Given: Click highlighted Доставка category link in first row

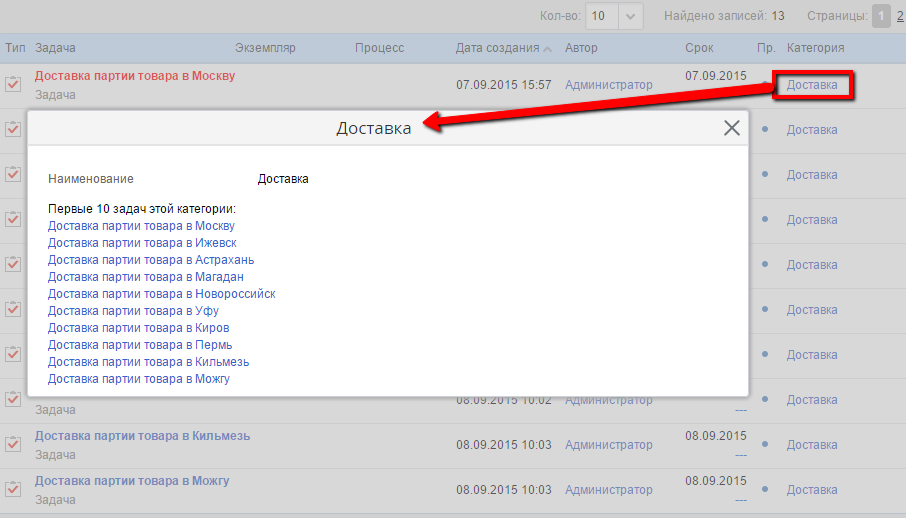Looking at the screenshot, I should click(812, 85).
